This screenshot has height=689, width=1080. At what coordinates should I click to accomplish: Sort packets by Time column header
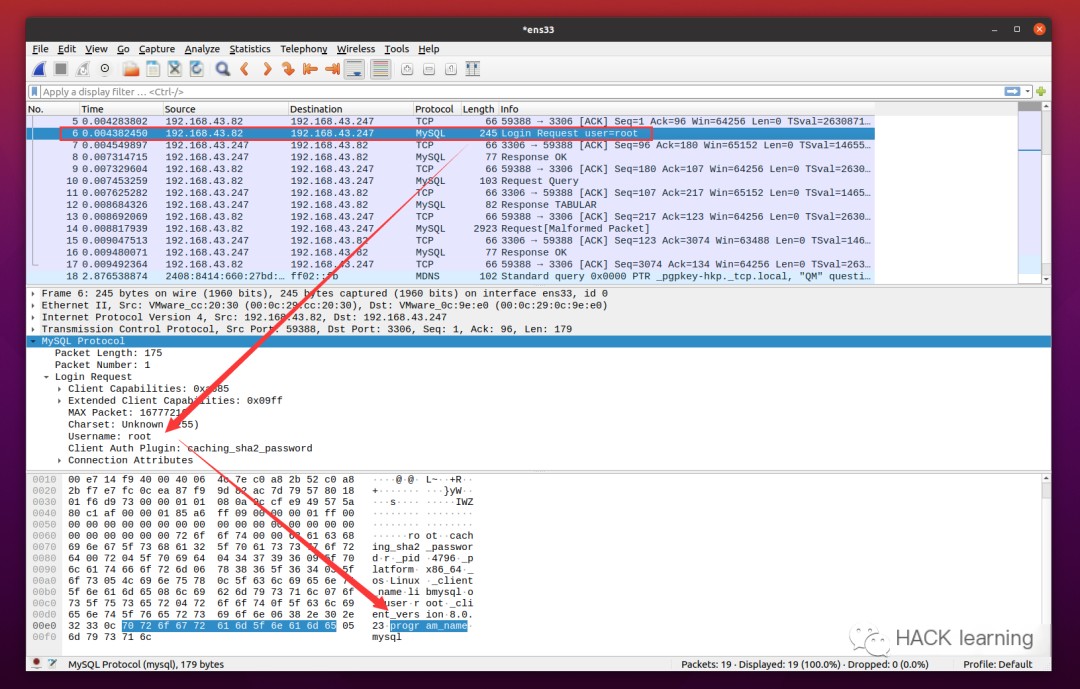pyautogui.click(x=121, y=109)
